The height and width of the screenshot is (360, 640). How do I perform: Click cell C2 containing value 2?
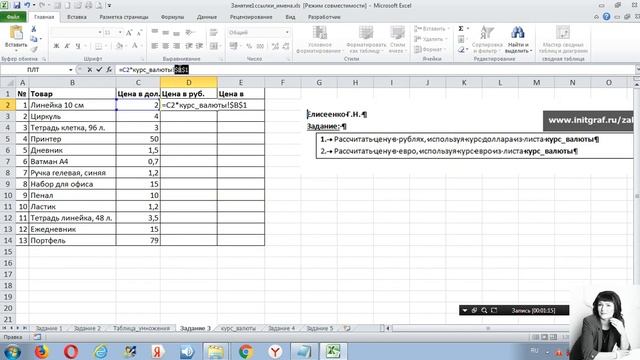click(138, 105)
